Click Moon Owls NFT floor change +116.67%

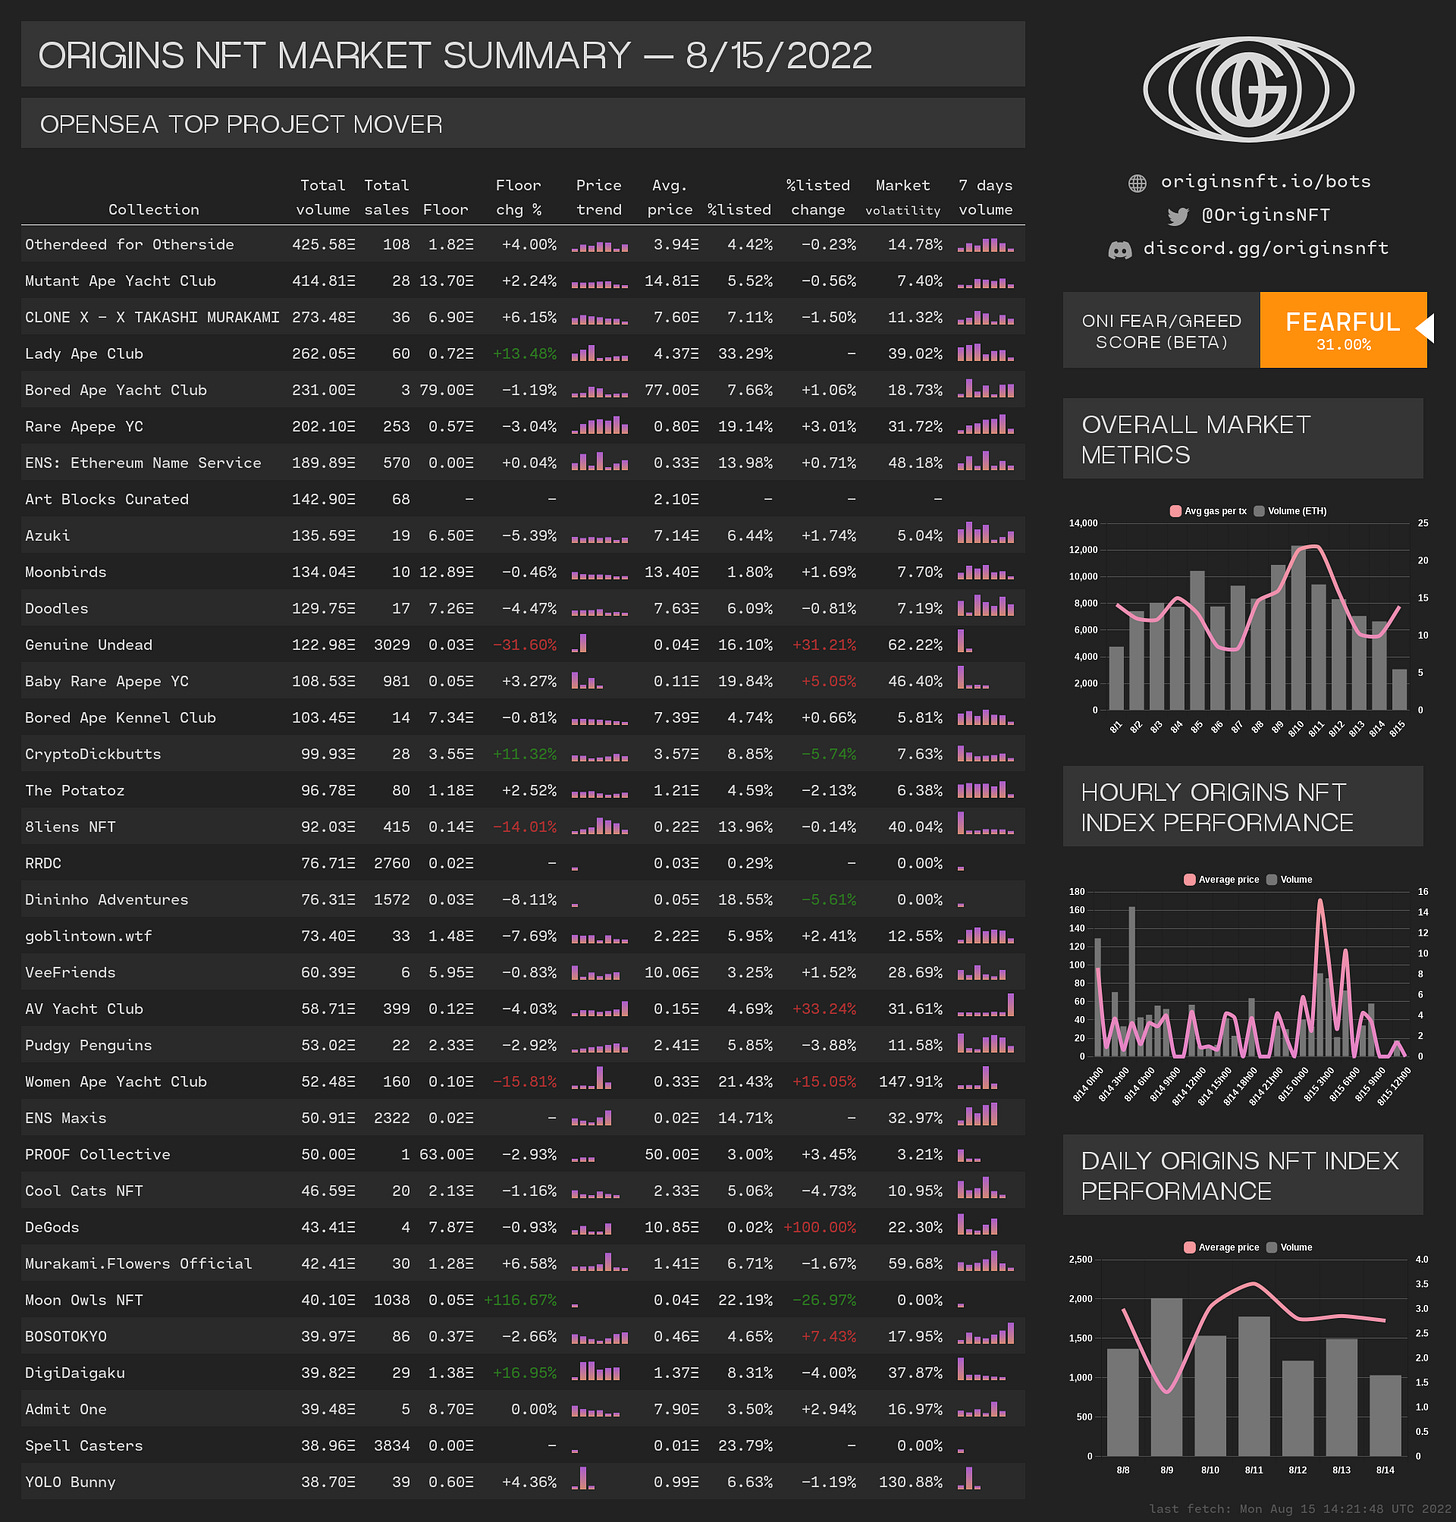pyautogui.click(x=520, y=1301)
